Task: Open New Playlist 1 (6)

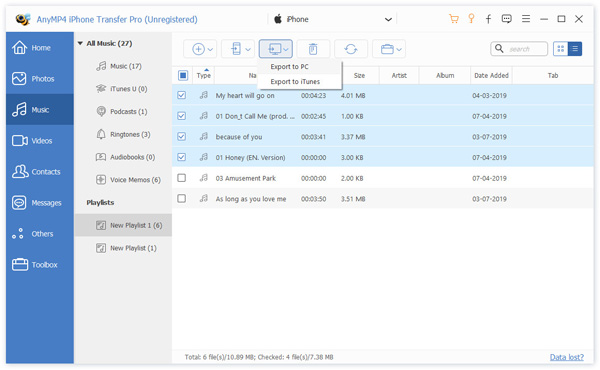Action: click(x=123, y=225)
